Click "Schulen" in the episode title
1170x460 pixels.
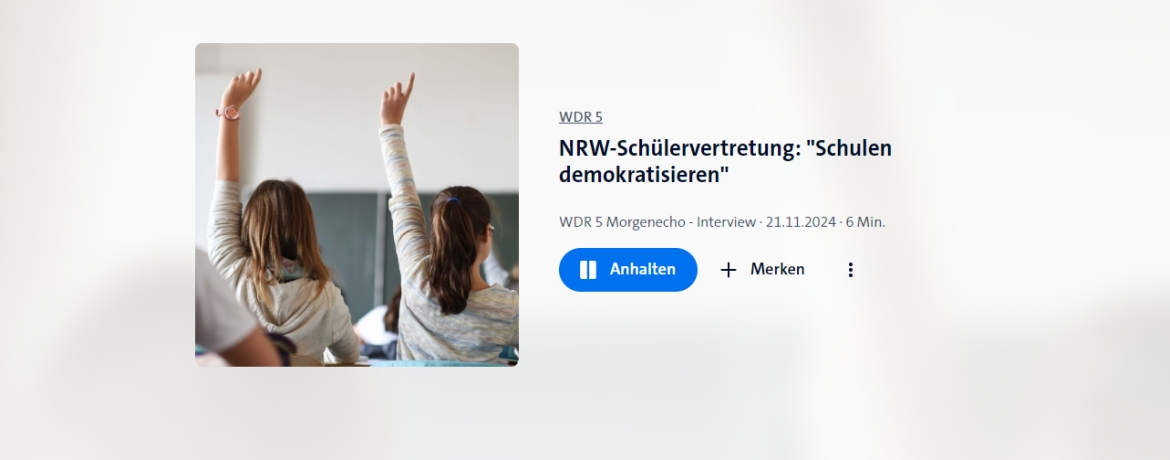click(853, 148)
